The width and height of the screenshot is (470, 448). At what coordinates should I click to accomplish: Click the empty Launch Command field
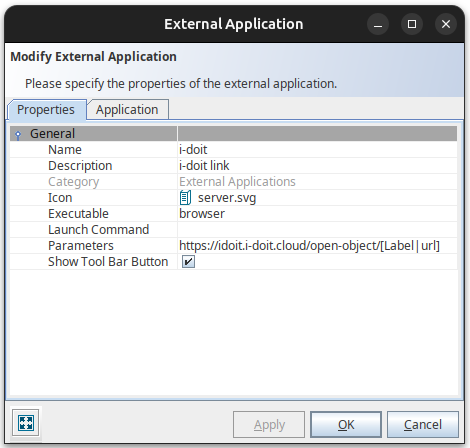click(x=317, y=230)
